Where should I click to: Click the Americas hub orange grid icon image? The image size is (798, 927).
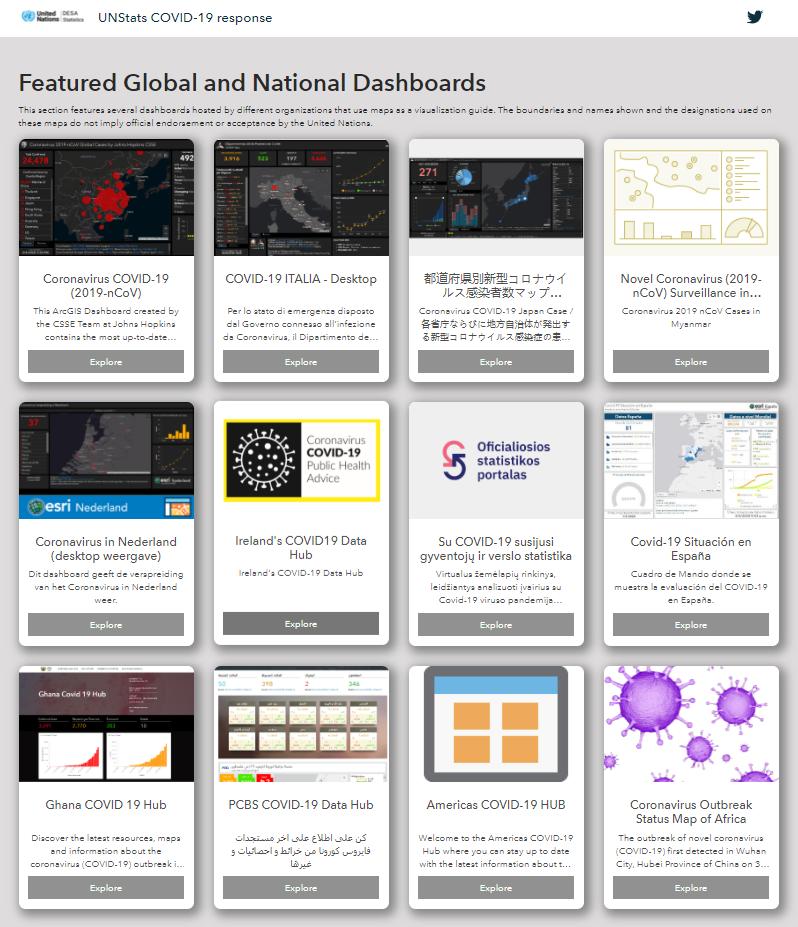[496, 723]
